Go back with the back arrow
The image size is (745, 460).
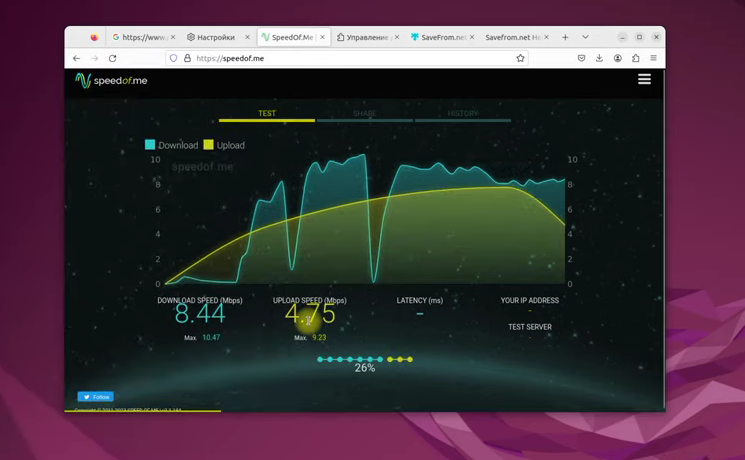pos(76,58)
